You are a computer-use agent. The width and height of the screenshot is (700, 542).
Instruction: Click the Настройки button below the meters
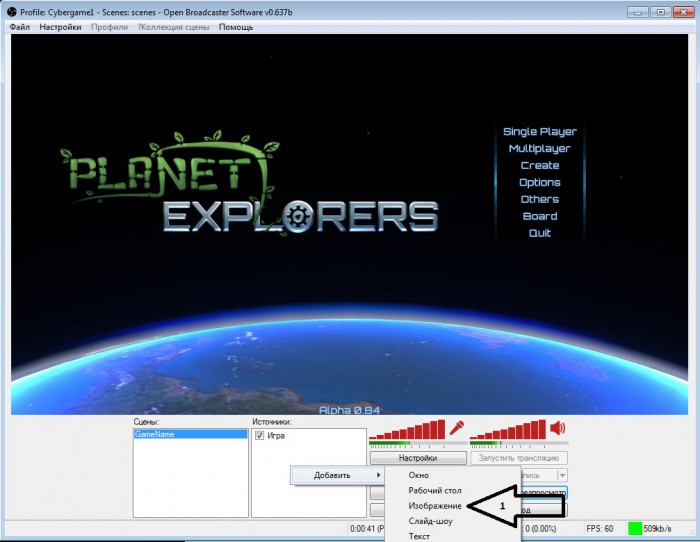point(418,457)
